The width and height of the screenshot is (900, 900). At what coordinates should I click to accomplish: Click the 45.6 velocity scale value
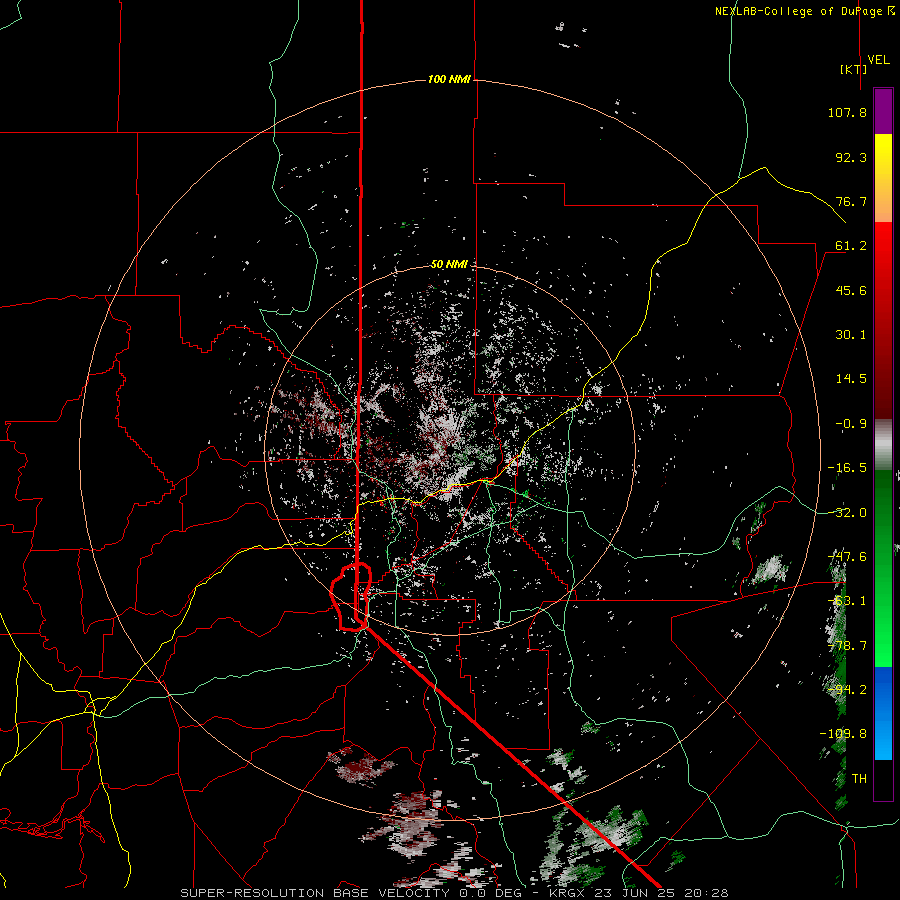tap(851, 290)
